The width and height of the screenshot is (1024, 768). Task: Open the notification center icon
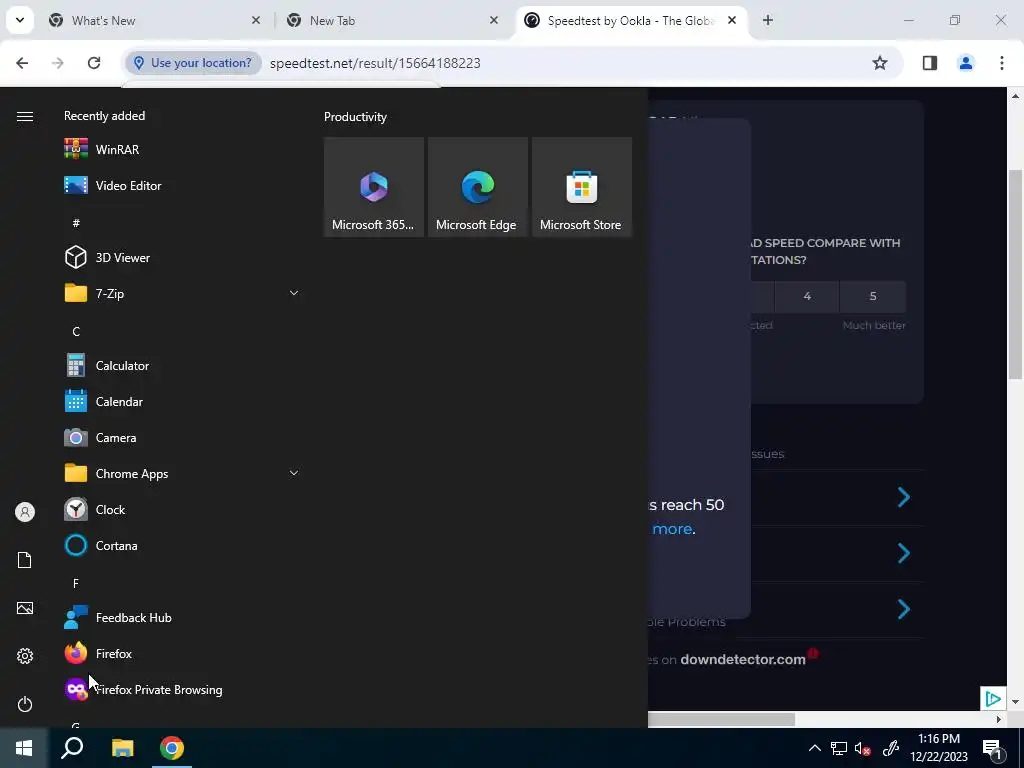coord(992,749)
